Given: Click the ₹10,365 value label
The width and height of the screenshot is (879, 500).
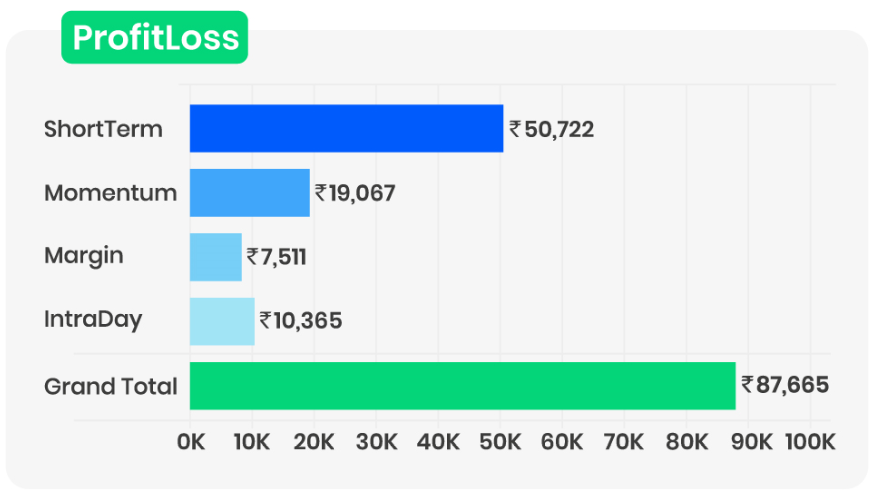Looking at the screenshot, I should (300, 321).
